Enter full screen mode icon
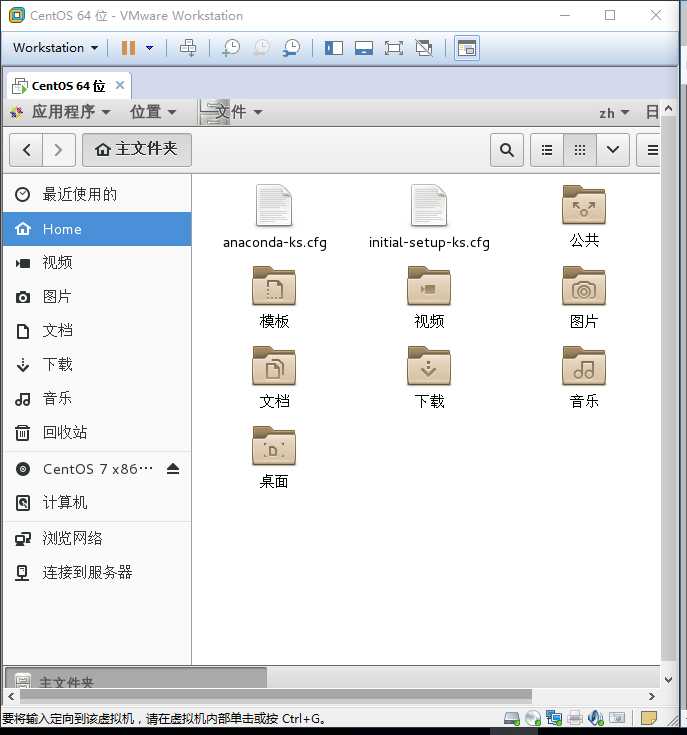The height and width of the screenshot is (735, 687). [x=394, y=48]
